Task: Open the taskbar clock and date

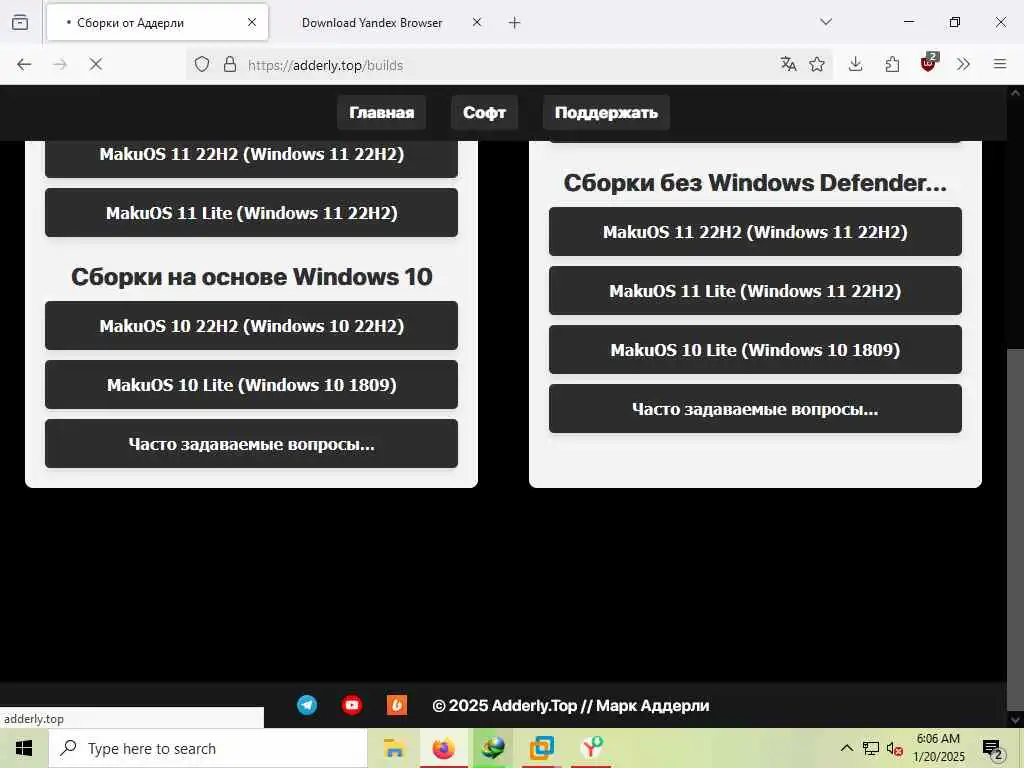Action: [938, 748]
